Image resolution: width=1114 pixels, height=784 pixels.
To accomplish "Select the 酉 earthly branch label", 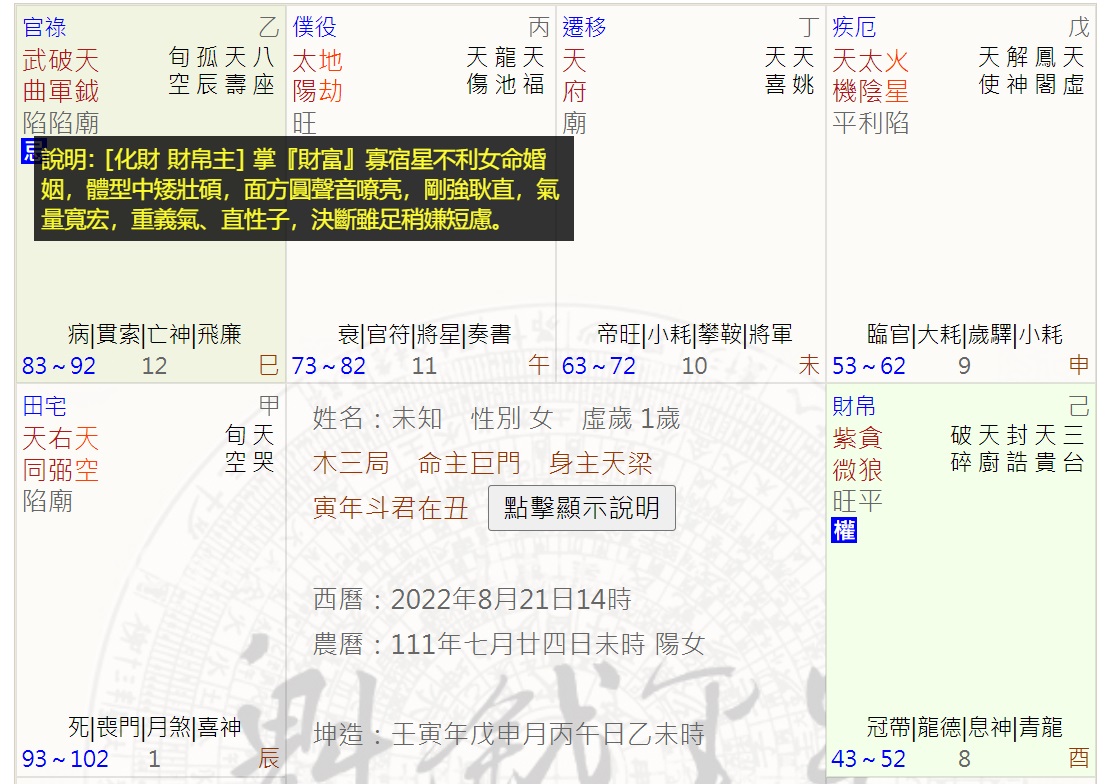I will [x=1078, y=758].
